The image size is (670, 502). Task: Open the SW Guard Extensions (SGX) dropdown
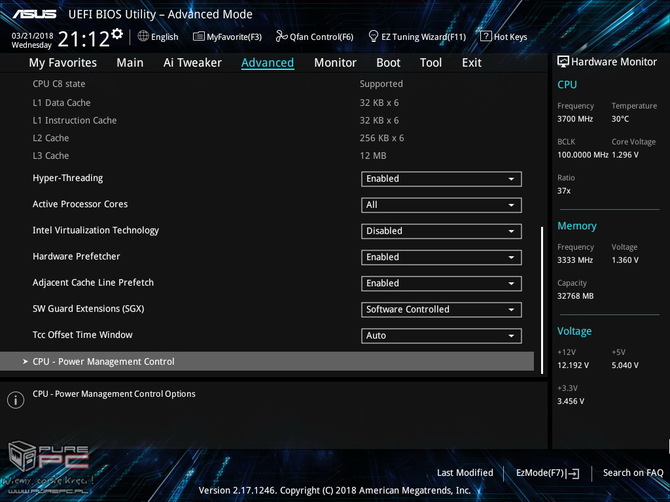[x=441, y=310]
